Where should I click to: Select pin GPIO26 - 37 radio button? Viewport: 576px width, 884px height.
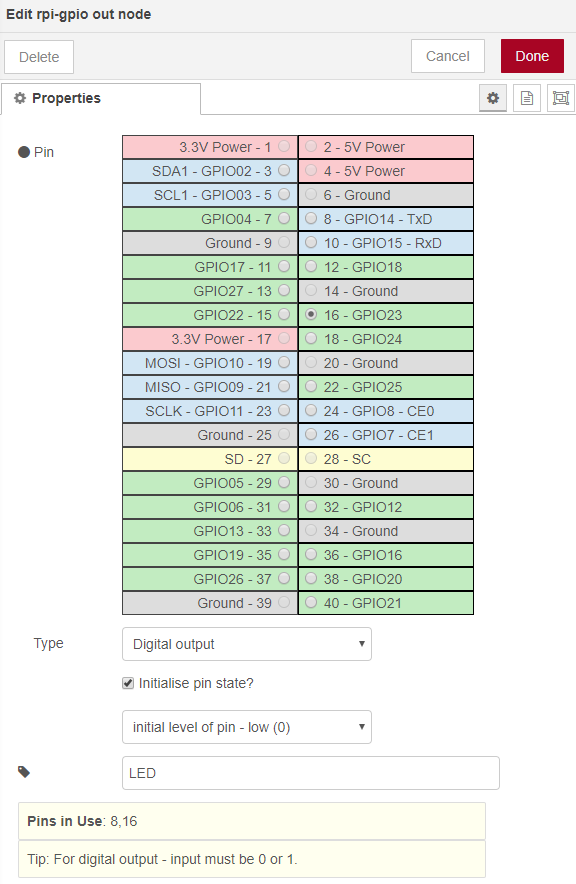click(x=284, y=578)
